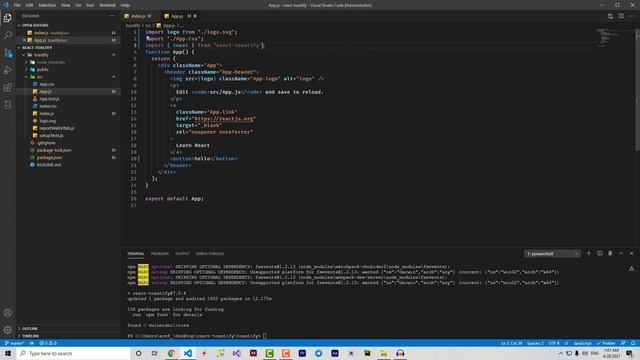Click UTF-8 encoding in status bar
This screenshot has width=640, height=360.
[553, 343]
